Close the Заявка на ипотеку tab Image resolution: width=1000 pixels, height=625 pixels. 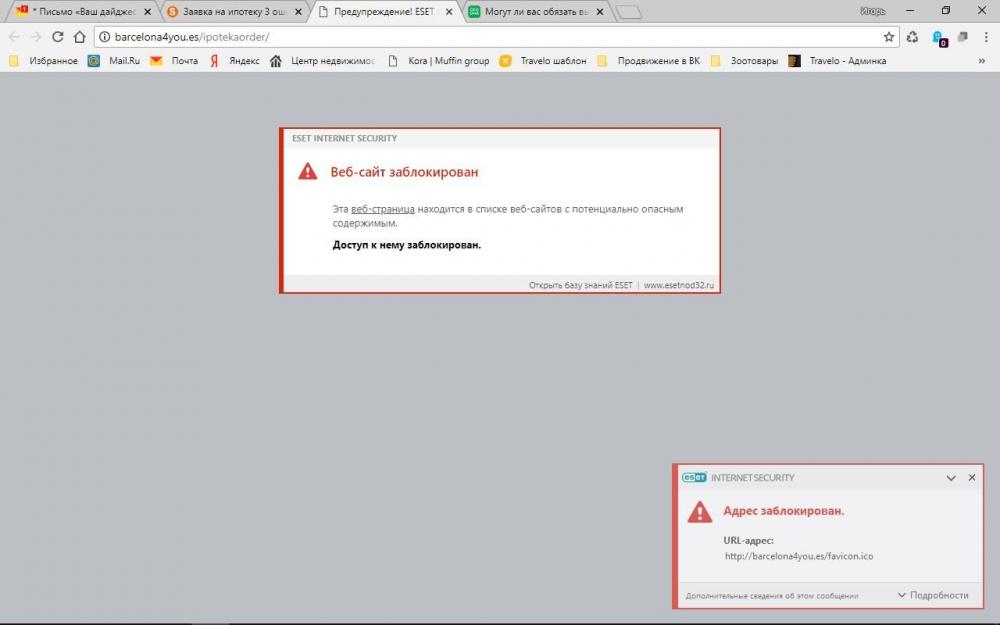[x=298, y=11]
